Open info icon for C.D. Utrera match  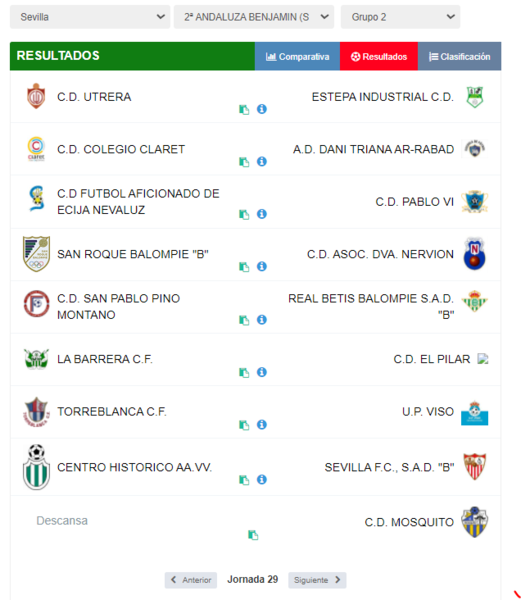coord(262,109)
